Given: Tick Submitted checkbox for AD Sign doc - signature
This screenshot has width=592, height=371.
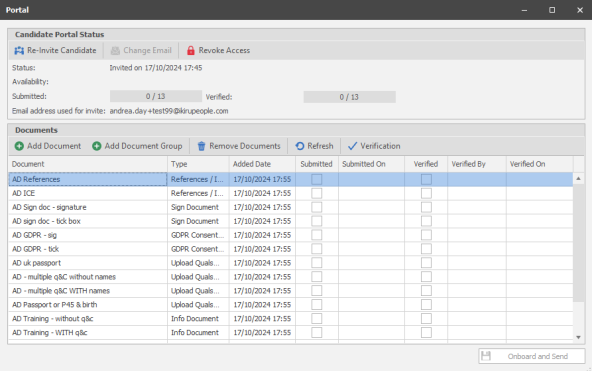Looking at the screenshot, I should tap(317, 207).
